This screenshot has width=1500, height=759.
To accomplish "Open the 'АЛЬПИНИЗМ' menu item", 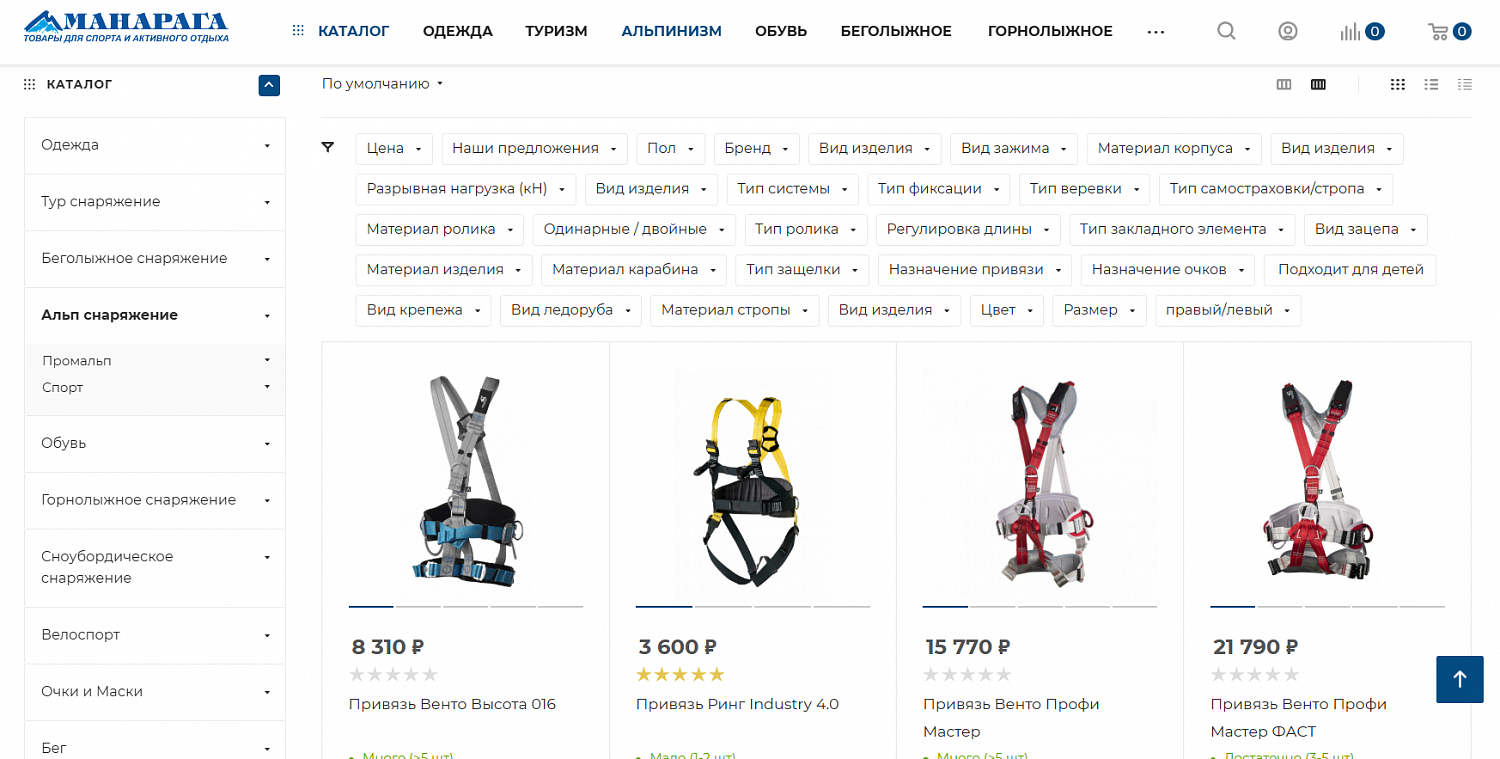I will 671,31.
